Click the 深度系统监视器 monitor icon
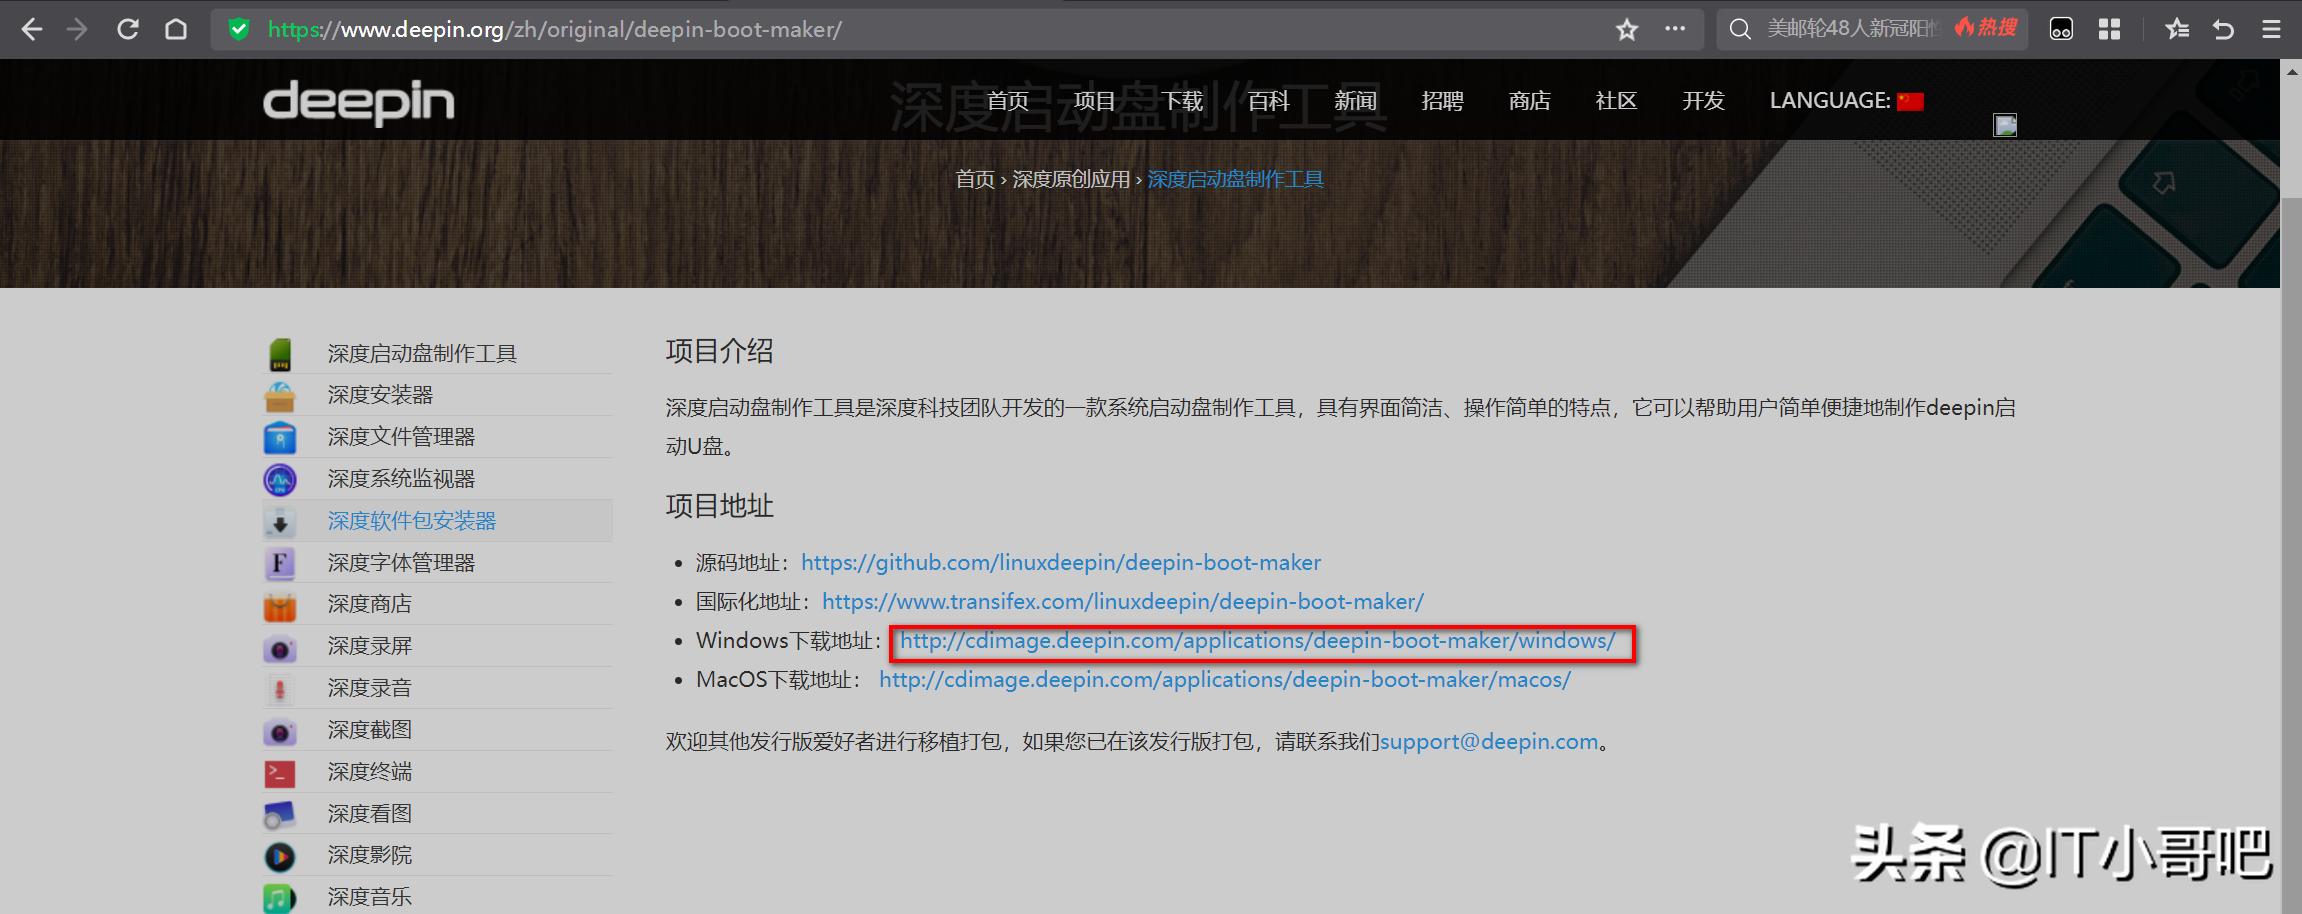 (280, 478)
